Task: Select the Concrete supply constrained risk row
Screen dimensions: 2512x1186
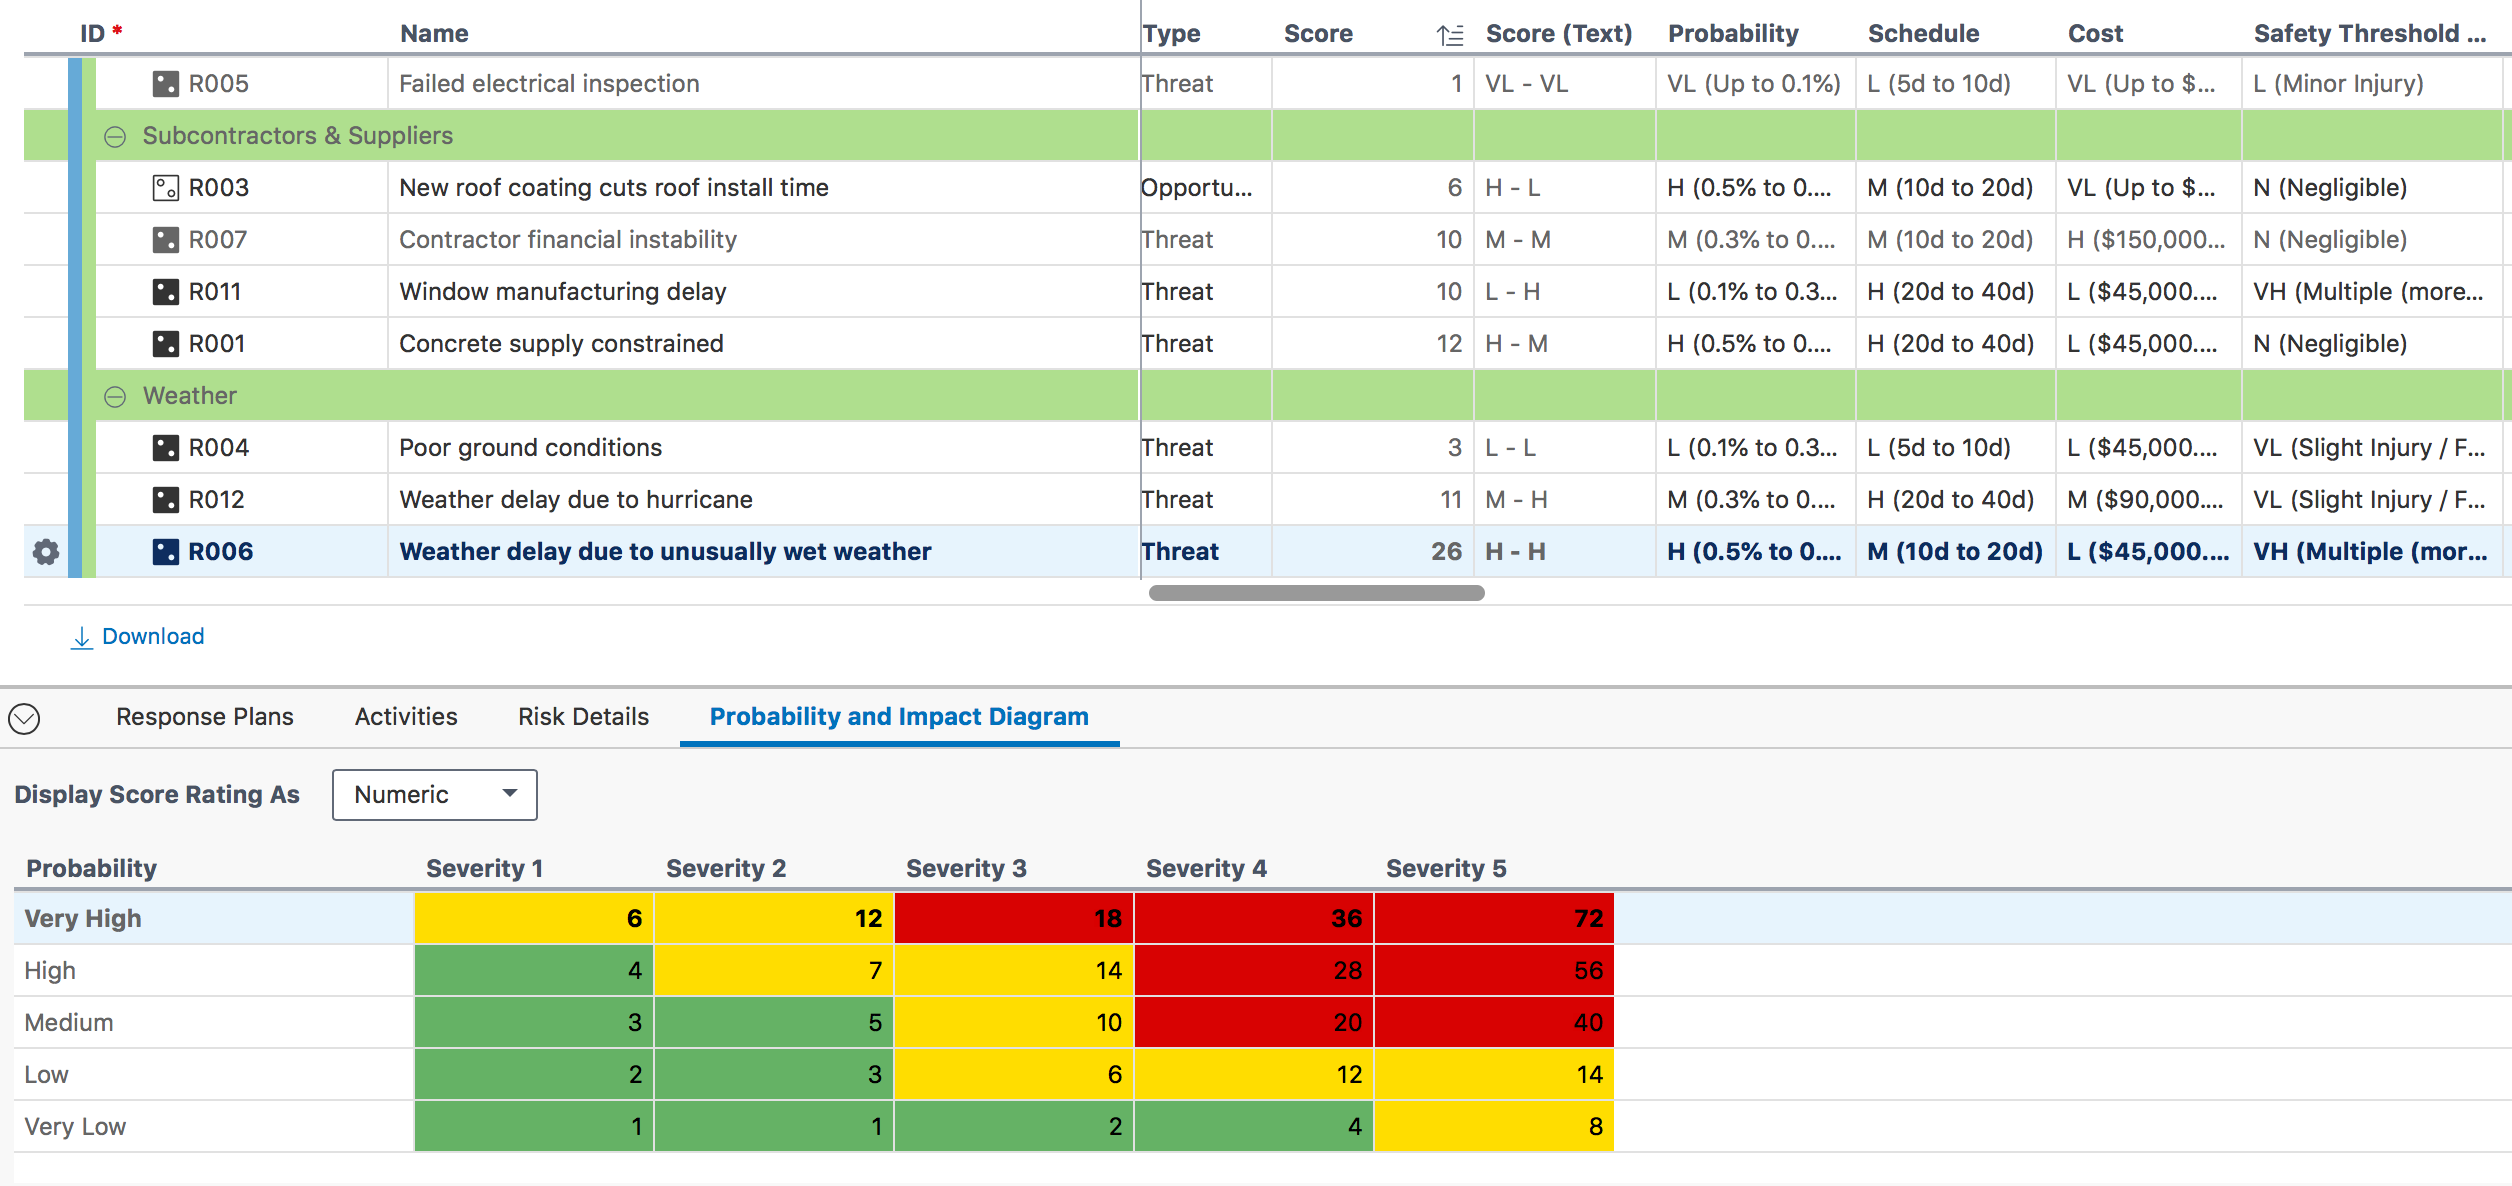Action: (560, 344)
